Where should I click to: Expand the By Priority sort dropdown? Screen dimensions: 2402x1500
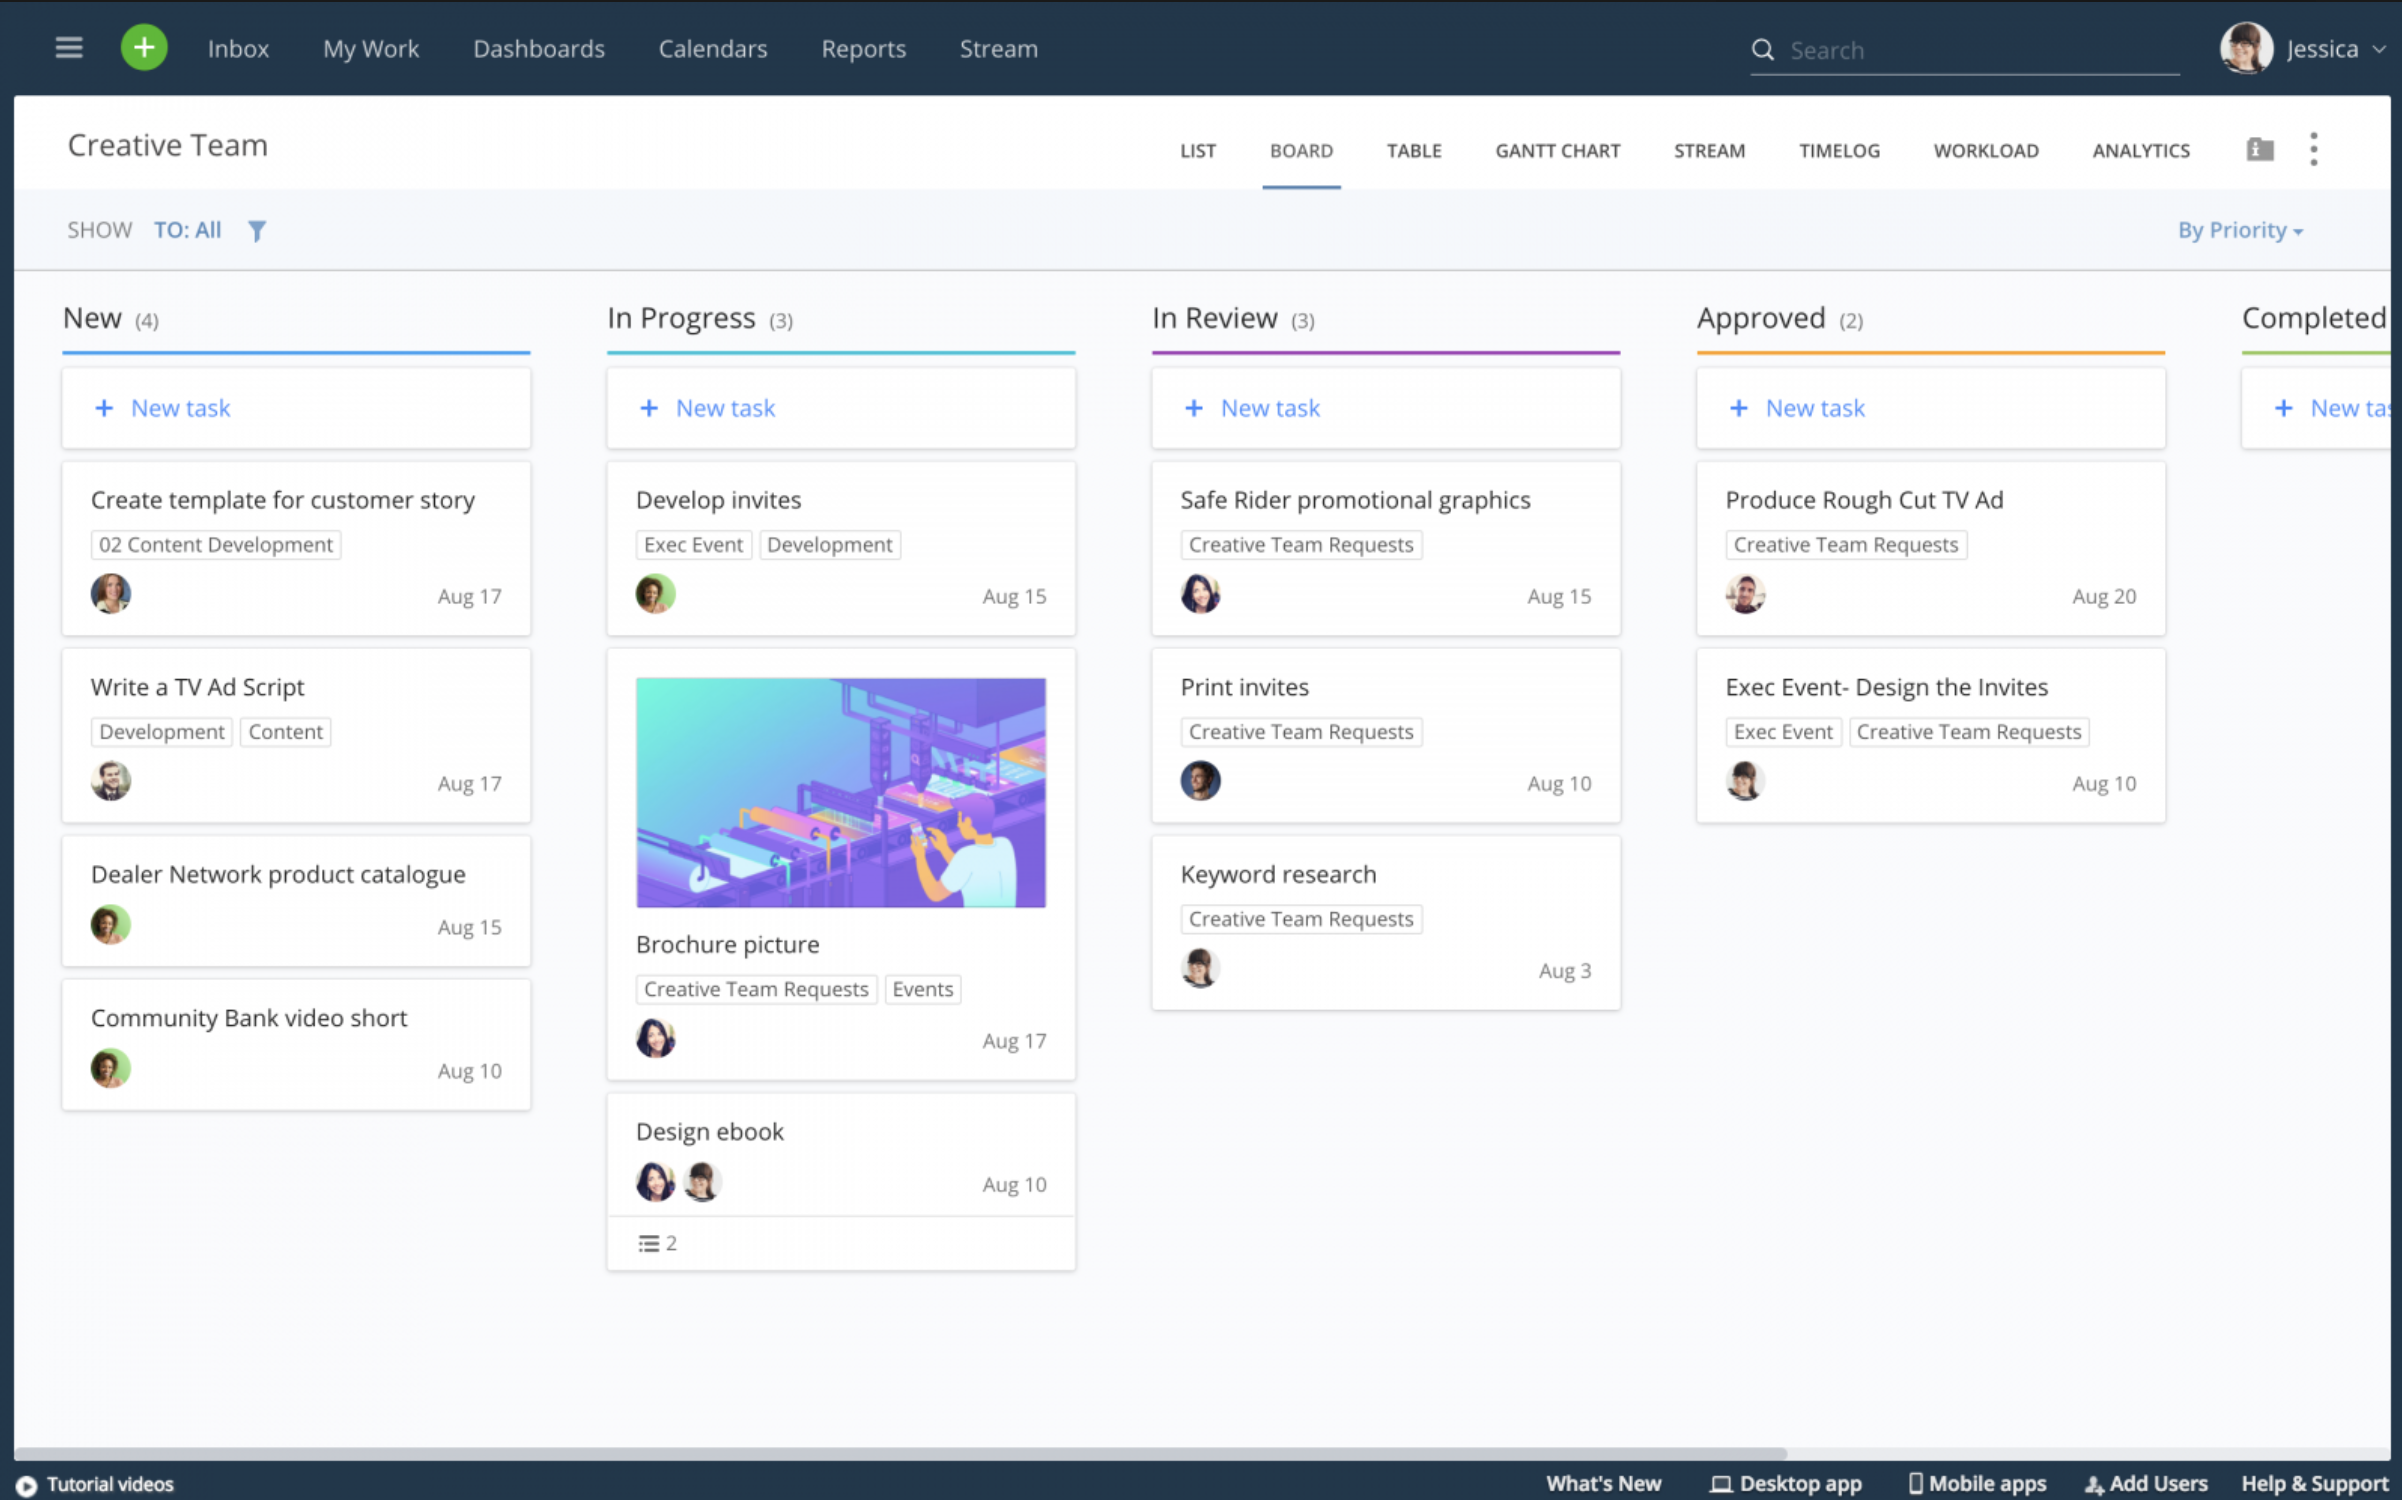2240,231
